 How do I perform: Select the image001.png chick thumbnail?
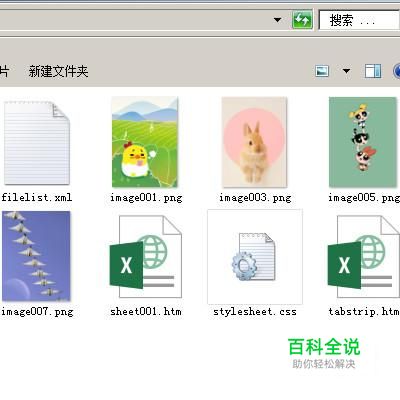[x=145, y=142]
